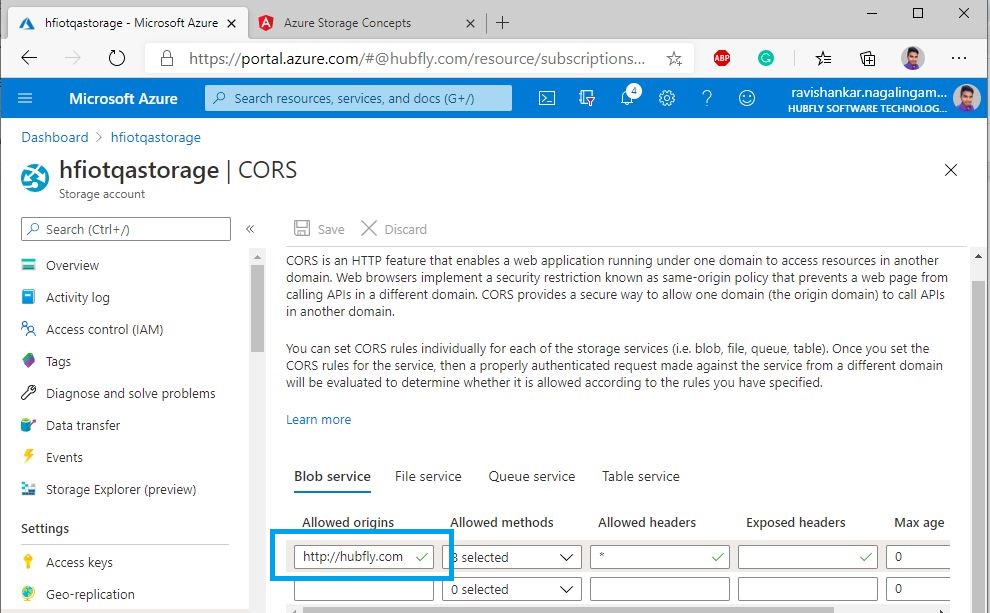The image size is (990, 613).
Task: Open Allowed methods dropdown showing 3 selected
Action: (511, 557)
